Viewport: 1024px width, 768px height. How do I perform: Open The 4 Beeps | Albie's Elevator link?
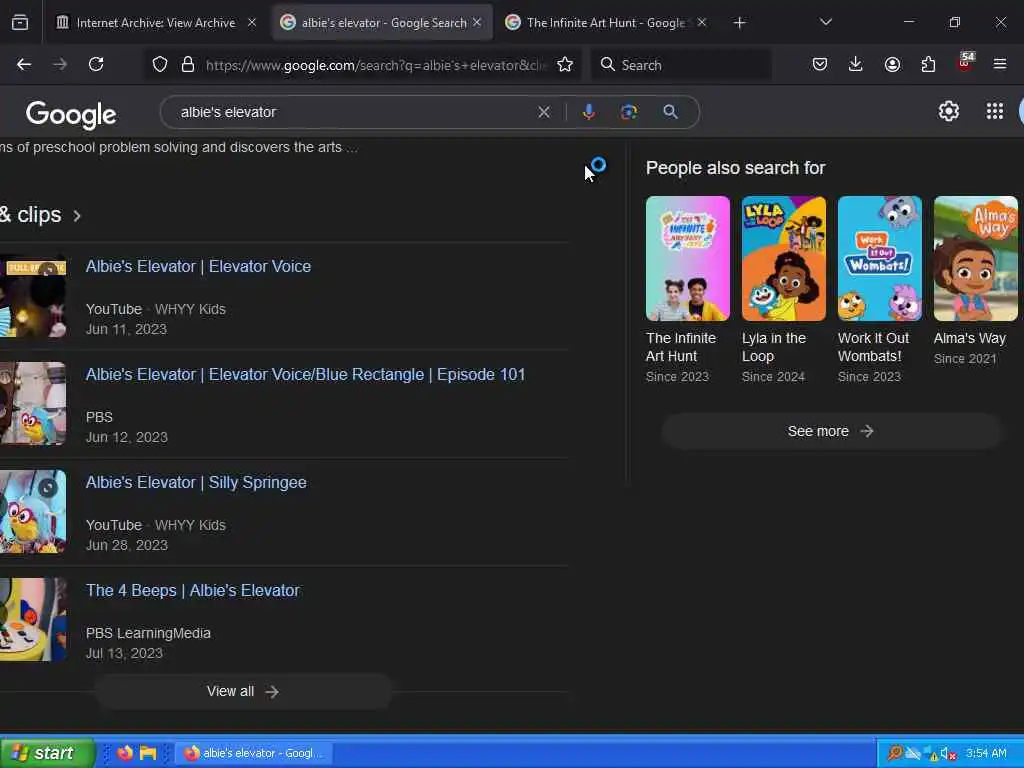click(x=193, y=590)
